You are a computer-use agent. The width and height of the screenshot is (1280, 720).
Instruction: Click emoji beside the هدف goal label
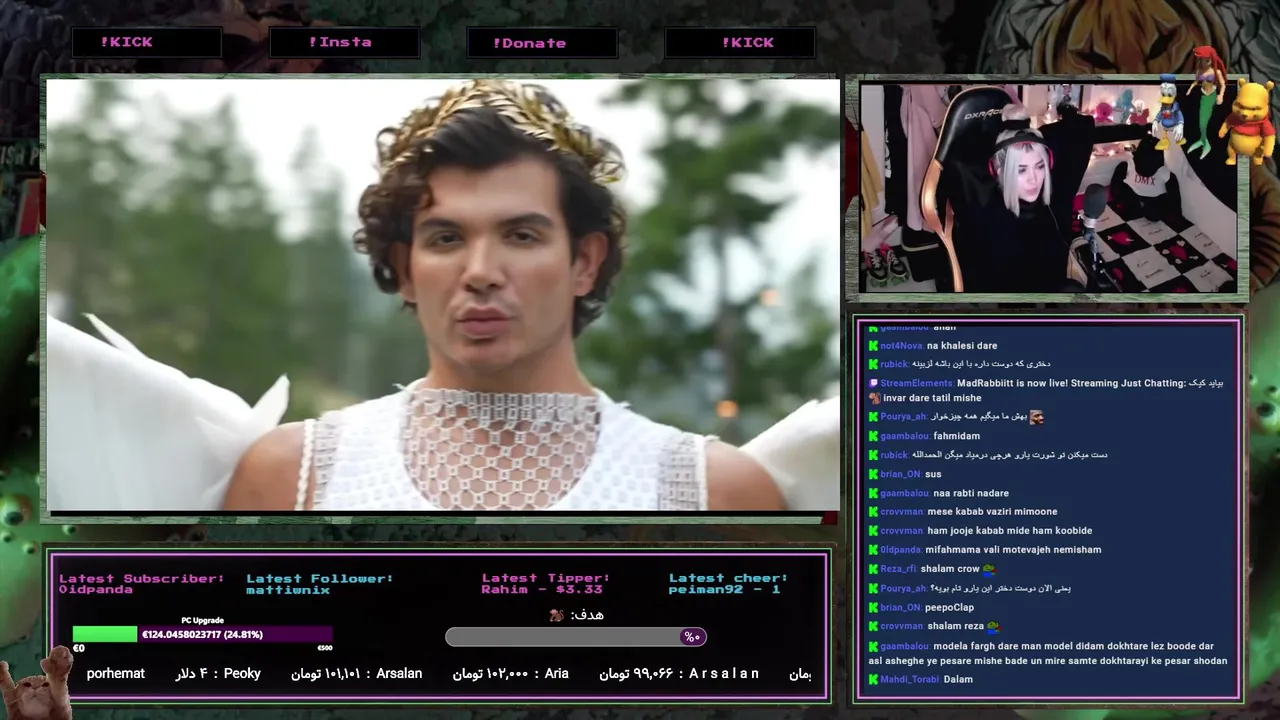(557, 615)
